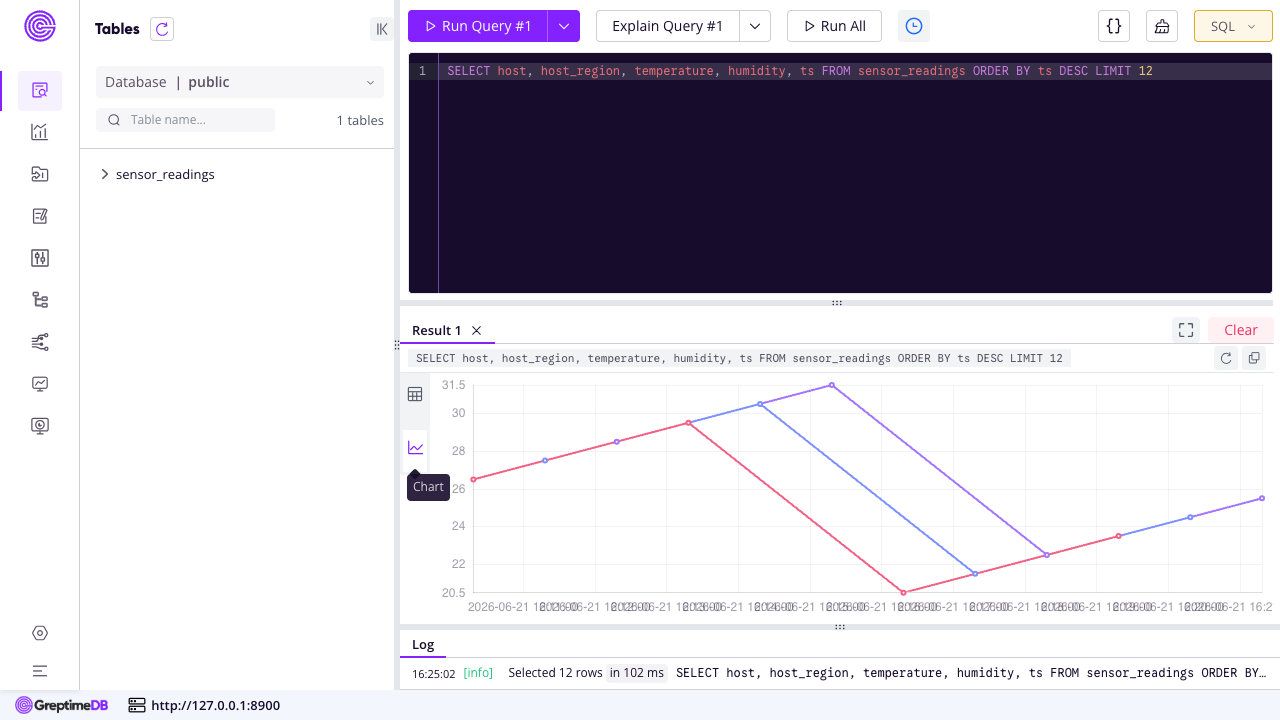Switch result to table view
The image size is (1280, 720).
point(415,394)
